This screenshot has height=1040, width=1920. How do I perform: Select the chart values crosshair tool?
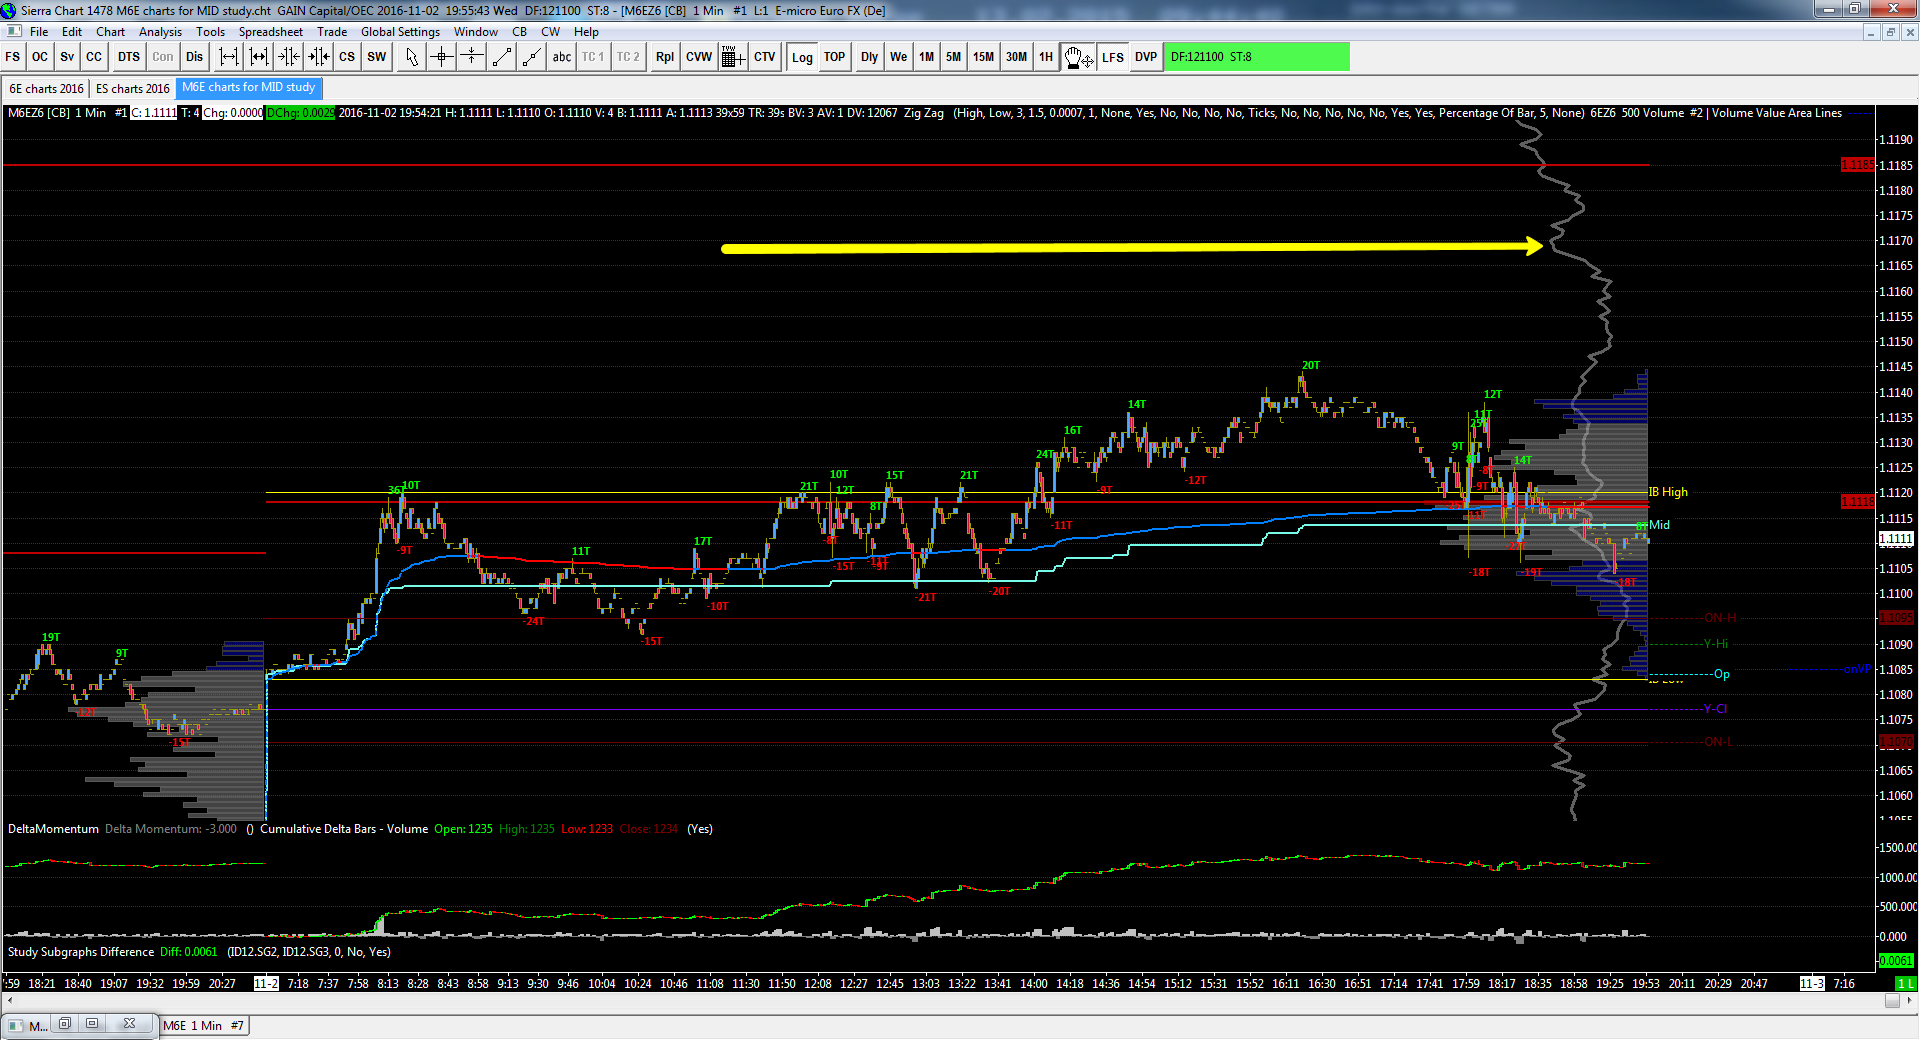[x=442, y=57]
